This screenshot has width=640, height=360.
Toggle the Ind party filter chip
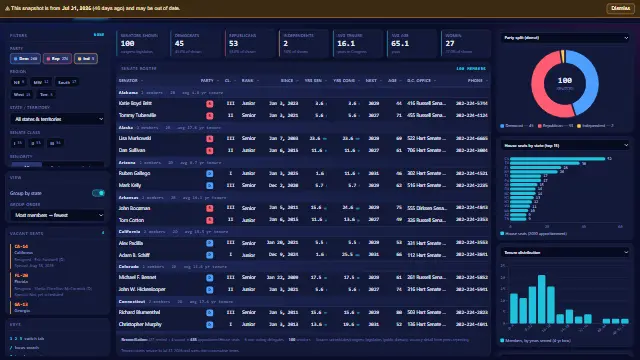(x=86, y=59)
